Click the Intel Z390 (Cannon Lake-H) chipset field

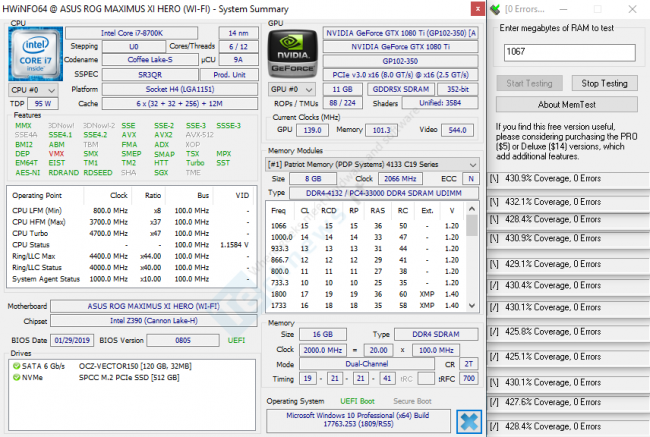[x=153, y=321]
